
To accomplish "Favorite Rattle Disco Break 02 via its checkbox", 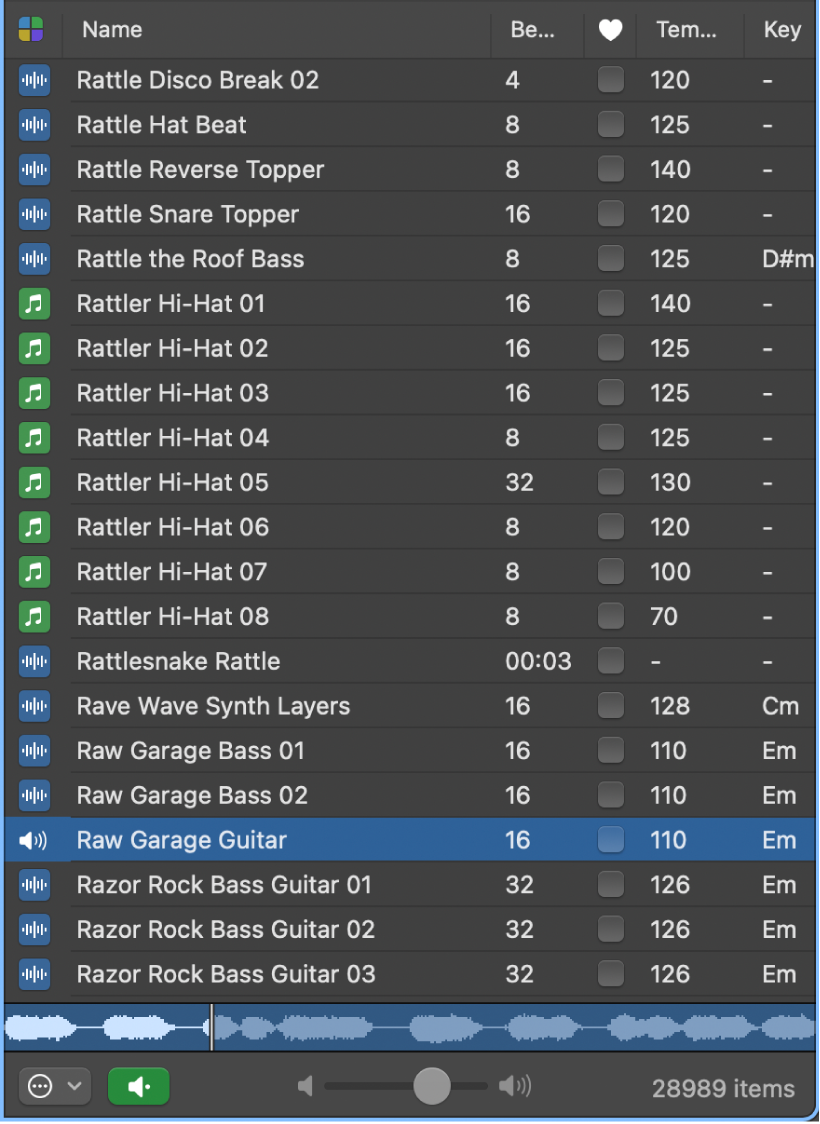I will click(611, 80).
